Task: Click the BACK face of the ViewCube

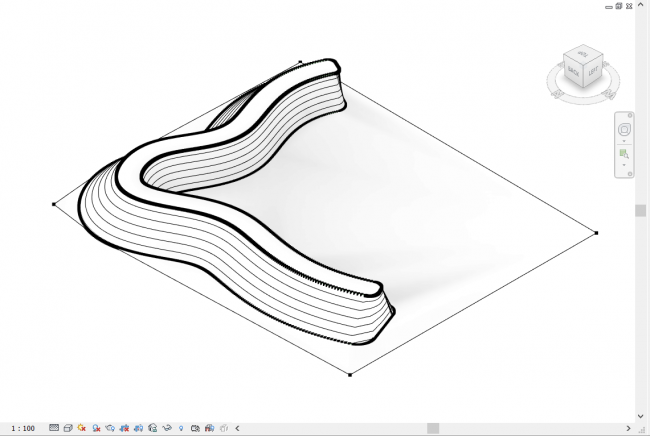Action: pos(573,73)
